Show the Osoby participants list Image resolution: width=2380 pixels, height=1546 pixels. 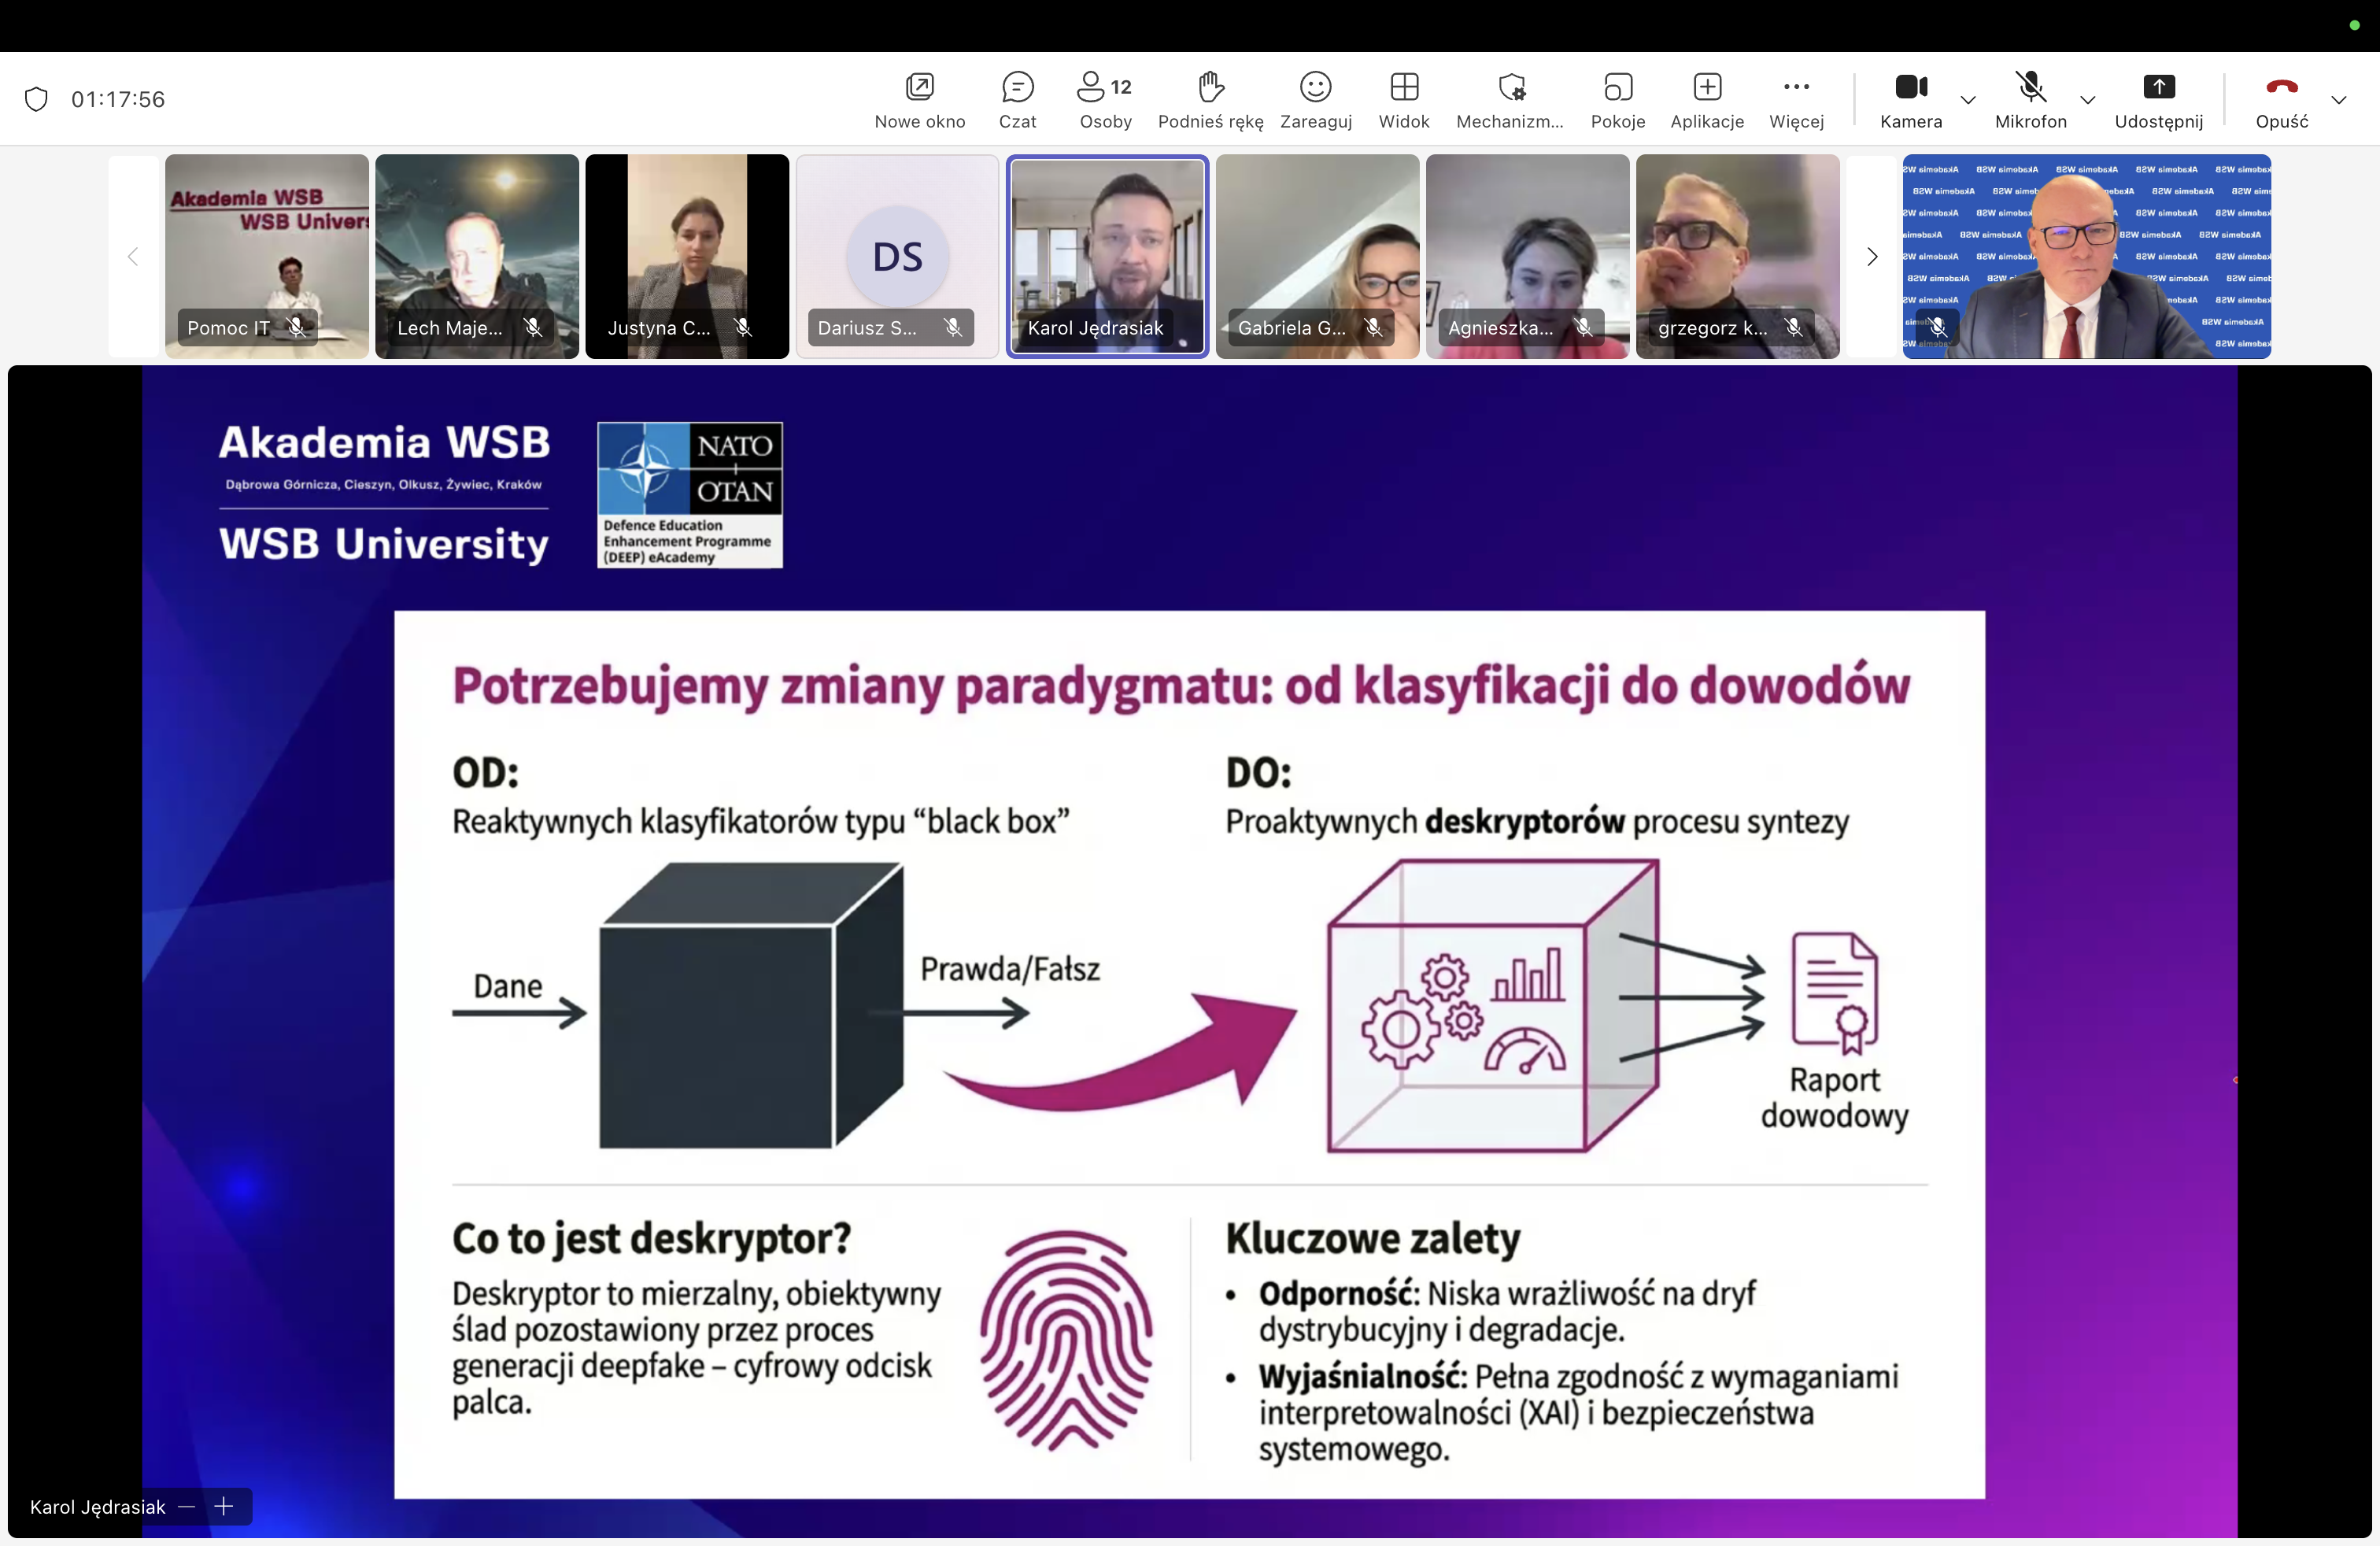click(x=1105, y=99)
